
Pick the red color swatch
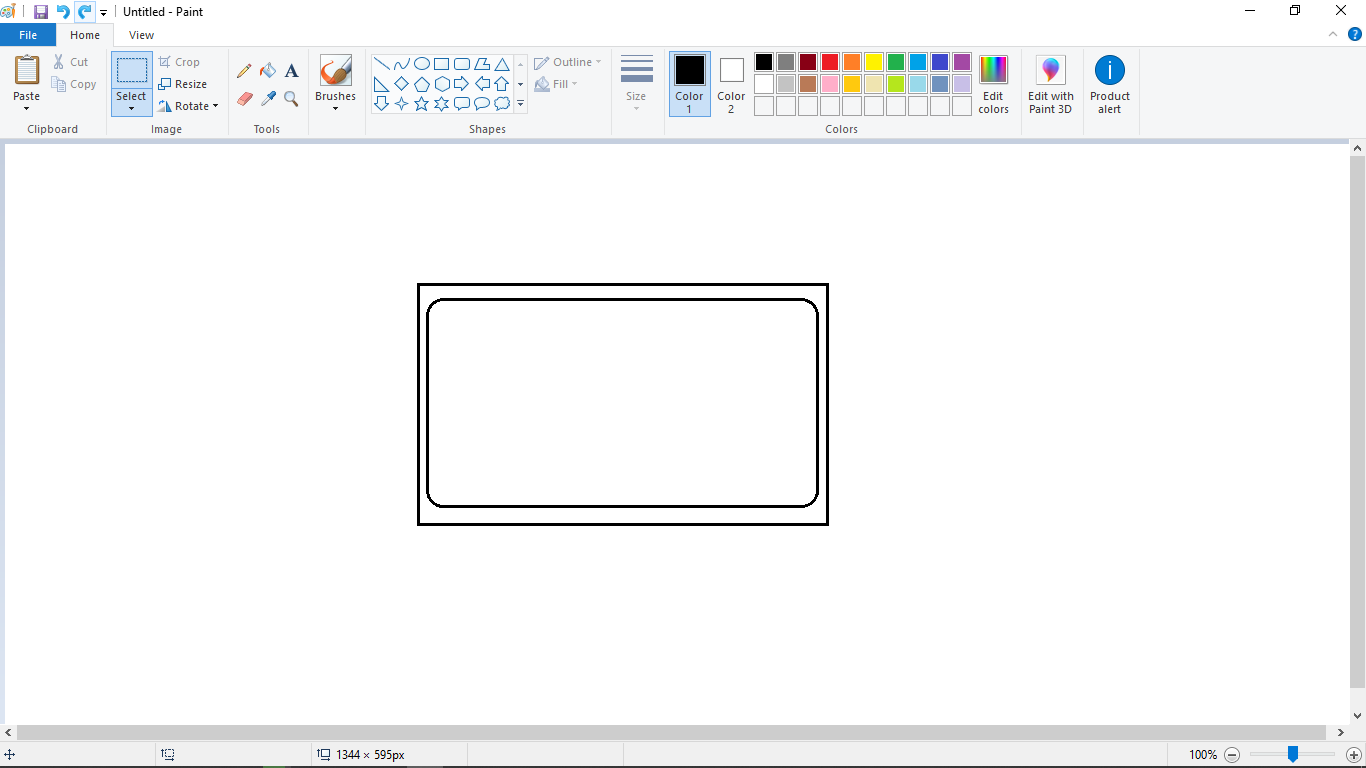(x=830, y=62)
